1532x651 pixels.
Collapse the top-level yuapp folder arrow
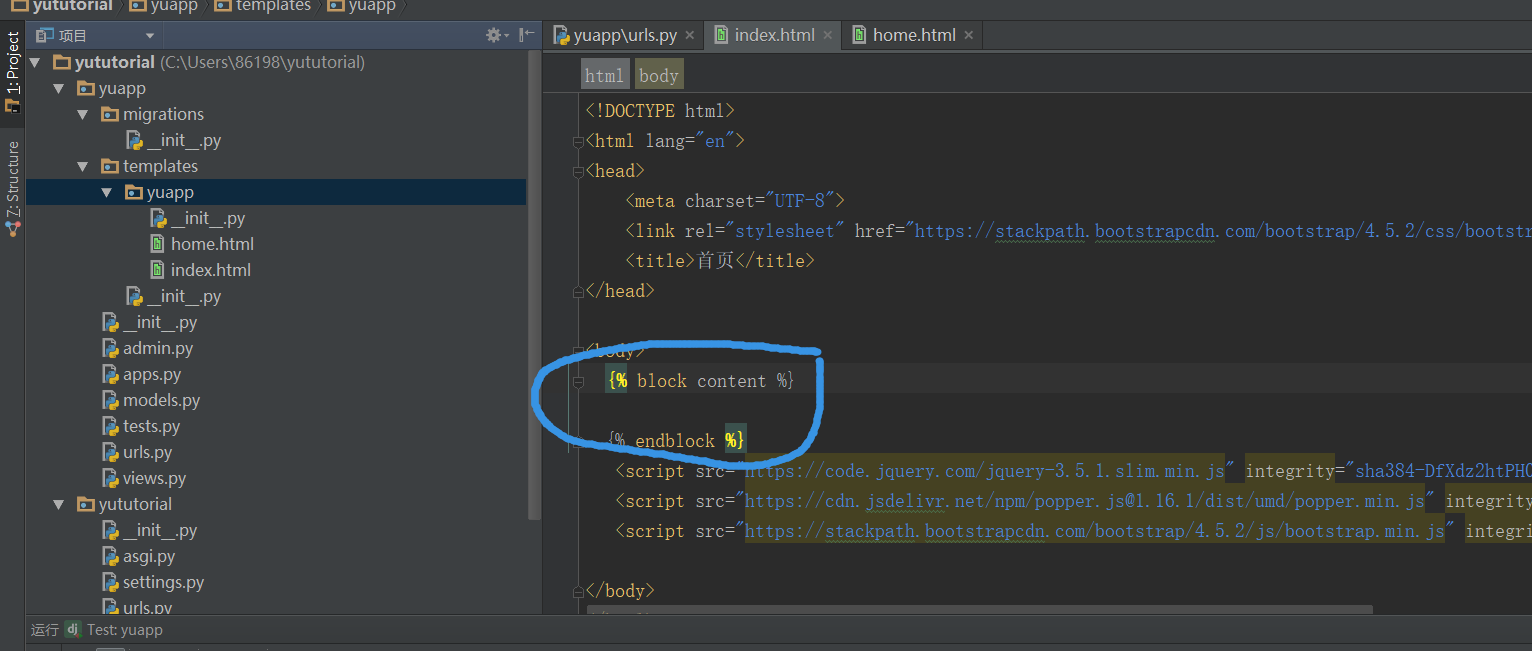pos(59,88)
